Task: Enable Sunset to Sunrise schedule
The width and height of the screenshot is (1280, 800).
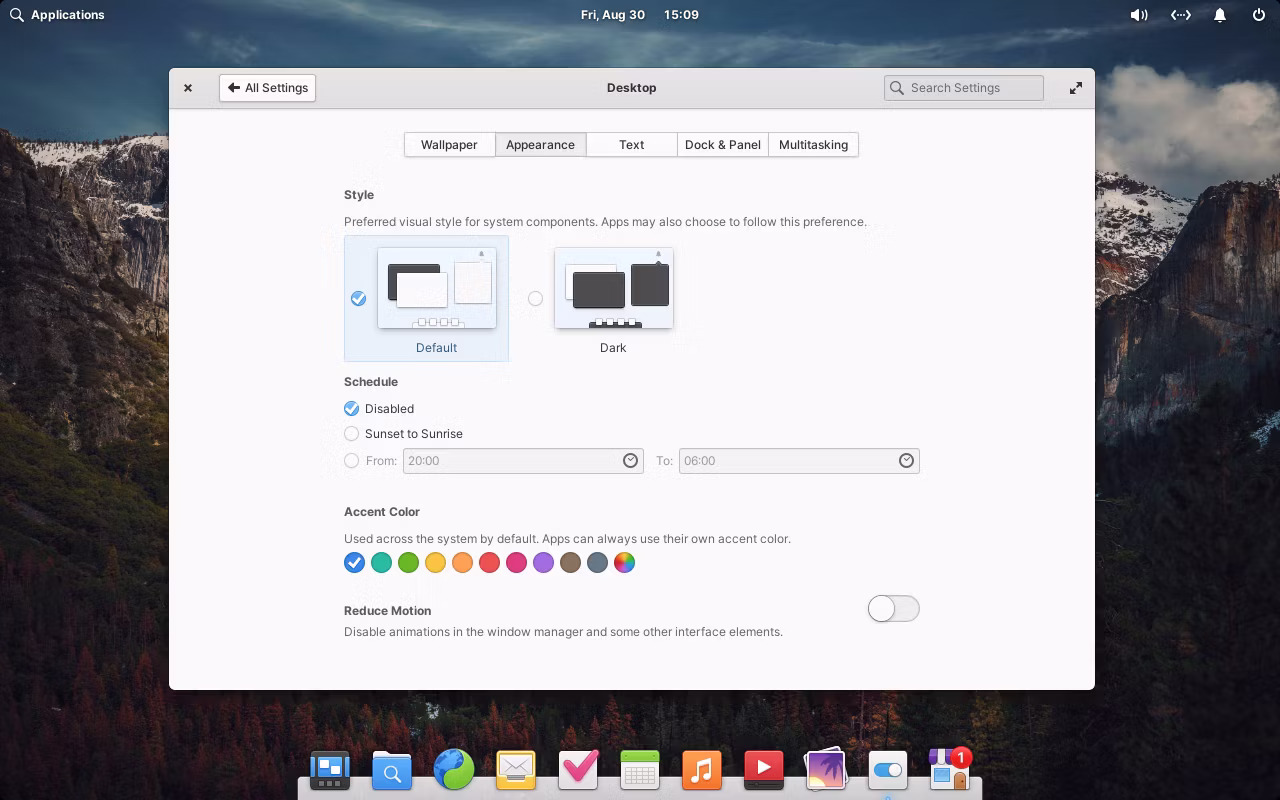Action: click(352, 434)
